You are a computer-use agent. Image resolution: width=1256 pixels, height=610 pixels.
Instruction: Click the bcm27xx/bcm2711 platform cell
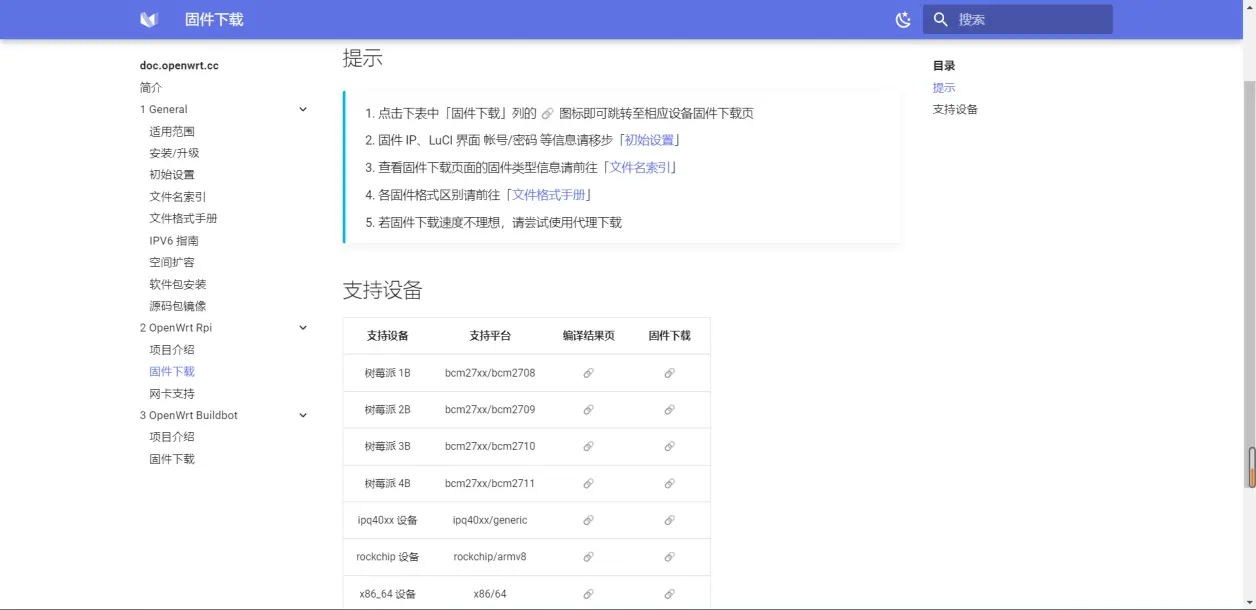490,483
